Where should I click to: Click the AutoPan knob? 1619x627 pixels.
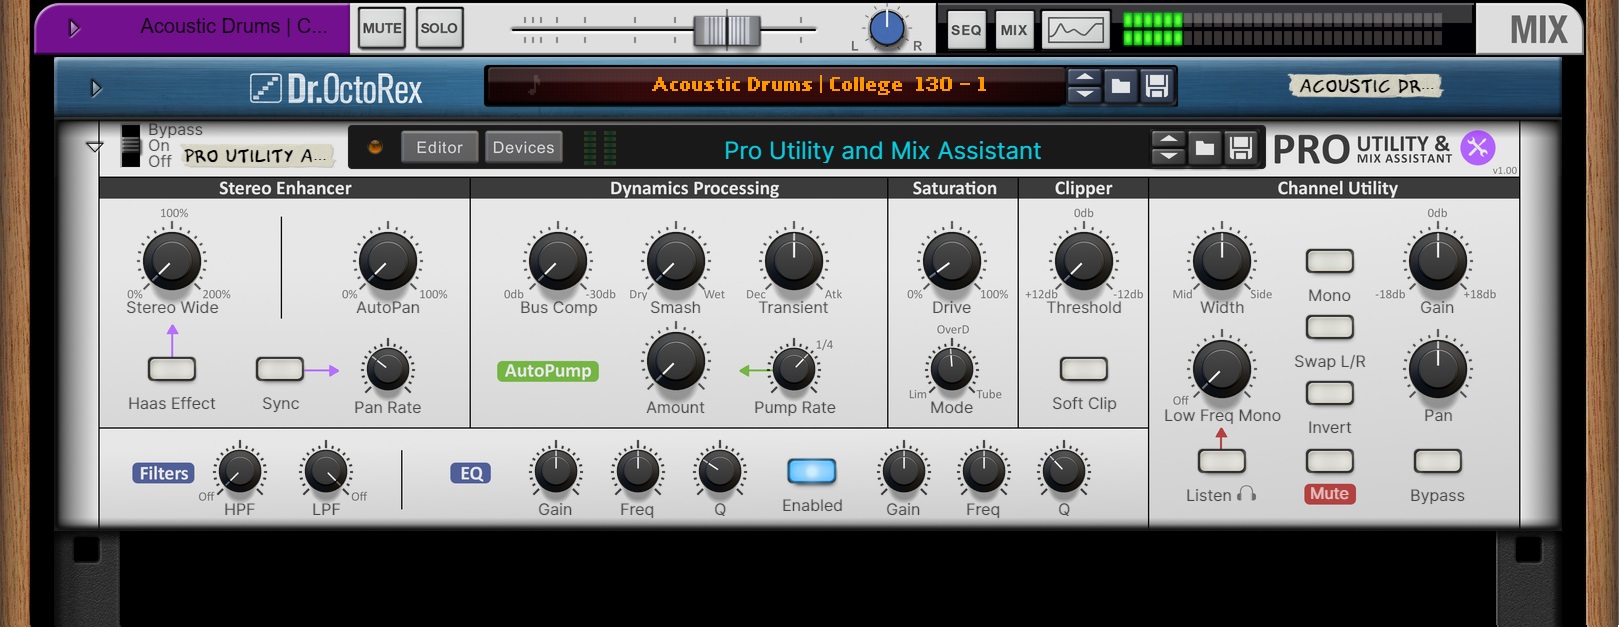pyautogui.click(x=387, y=260)
